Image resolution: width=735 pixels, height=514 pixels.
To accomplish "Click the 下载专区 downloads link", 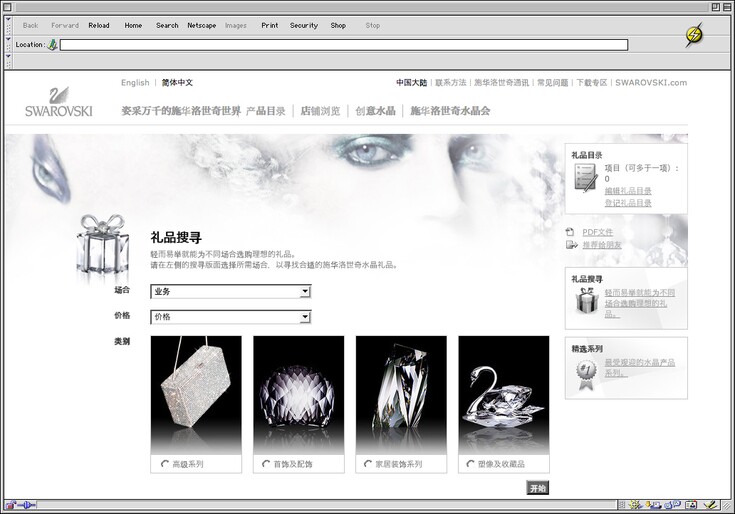I will [x=592, y=82].
